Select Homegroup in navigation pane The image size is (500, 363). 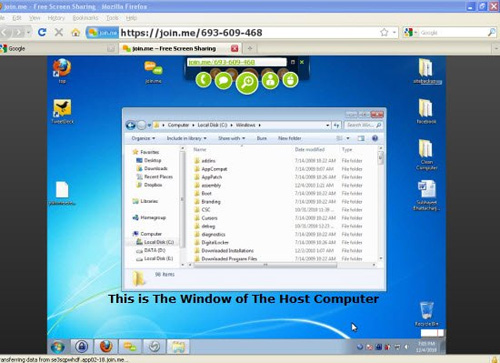click(153, 217)
